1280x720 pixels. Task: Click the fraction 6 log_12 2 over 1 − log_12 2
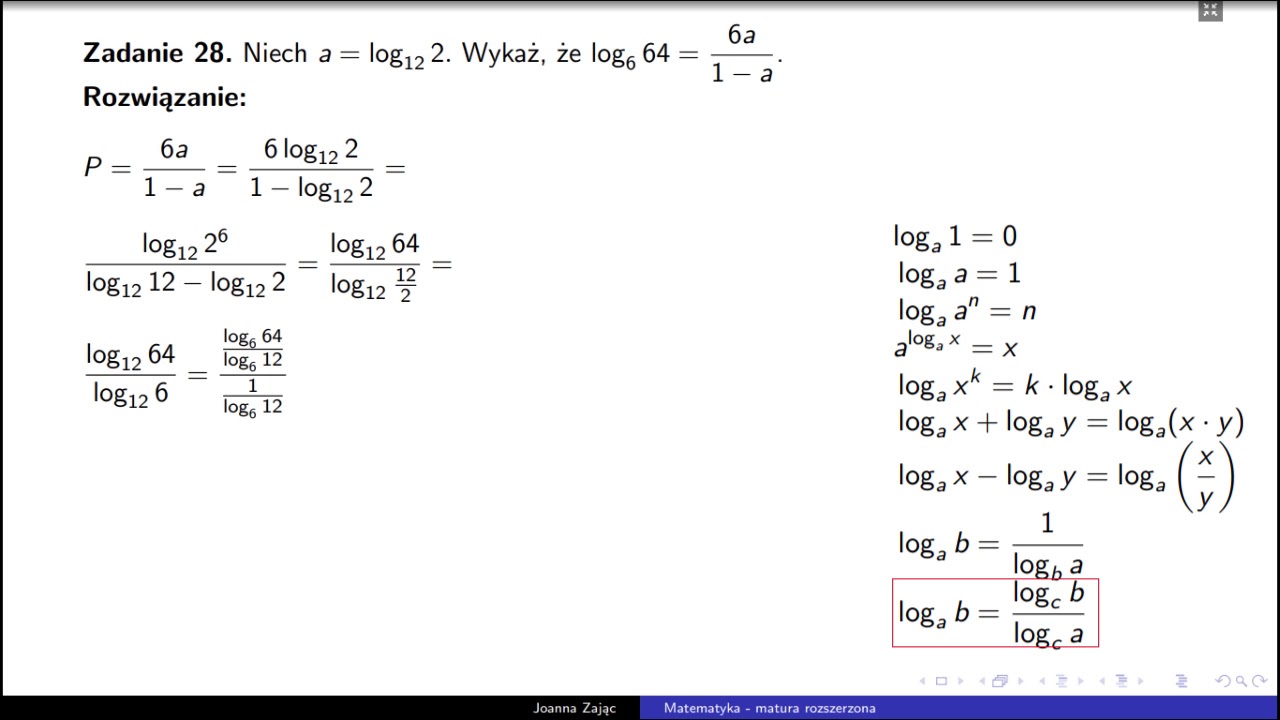(x=311, y=169)
